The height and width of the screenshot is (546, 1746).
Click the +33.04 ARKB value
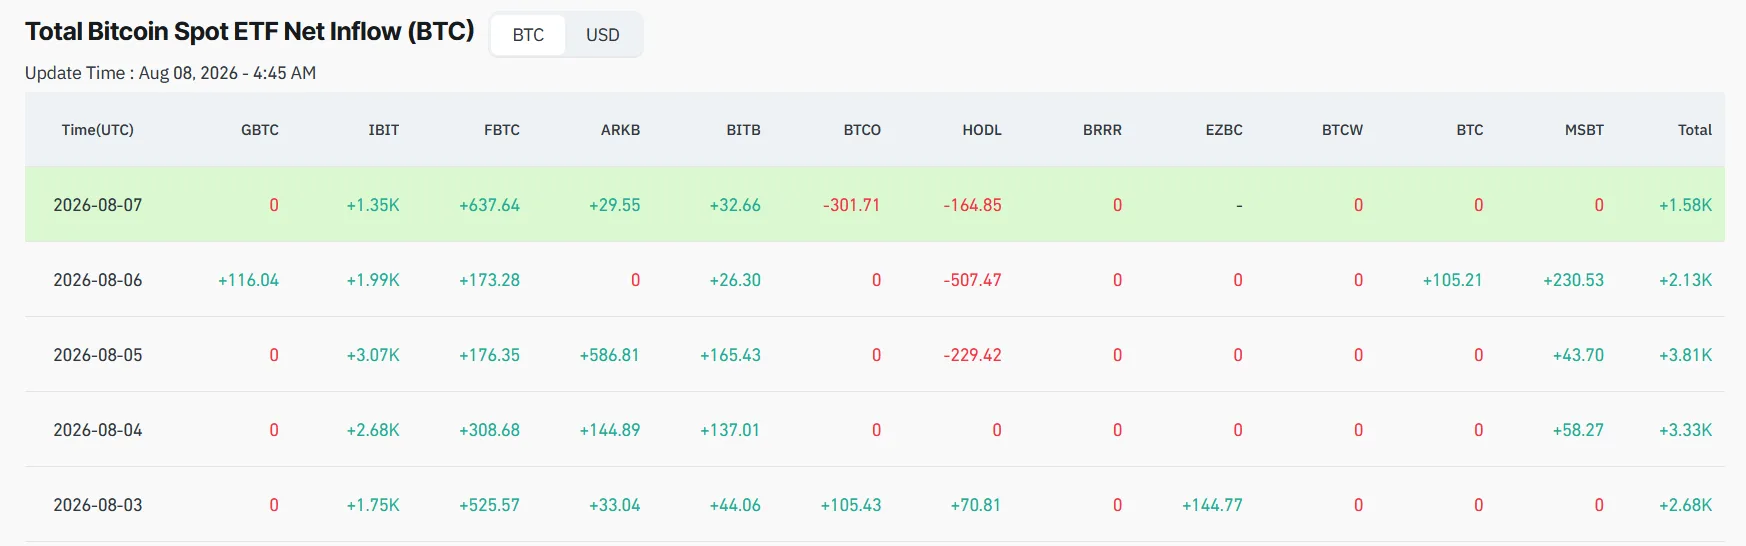tap(614, 505)
